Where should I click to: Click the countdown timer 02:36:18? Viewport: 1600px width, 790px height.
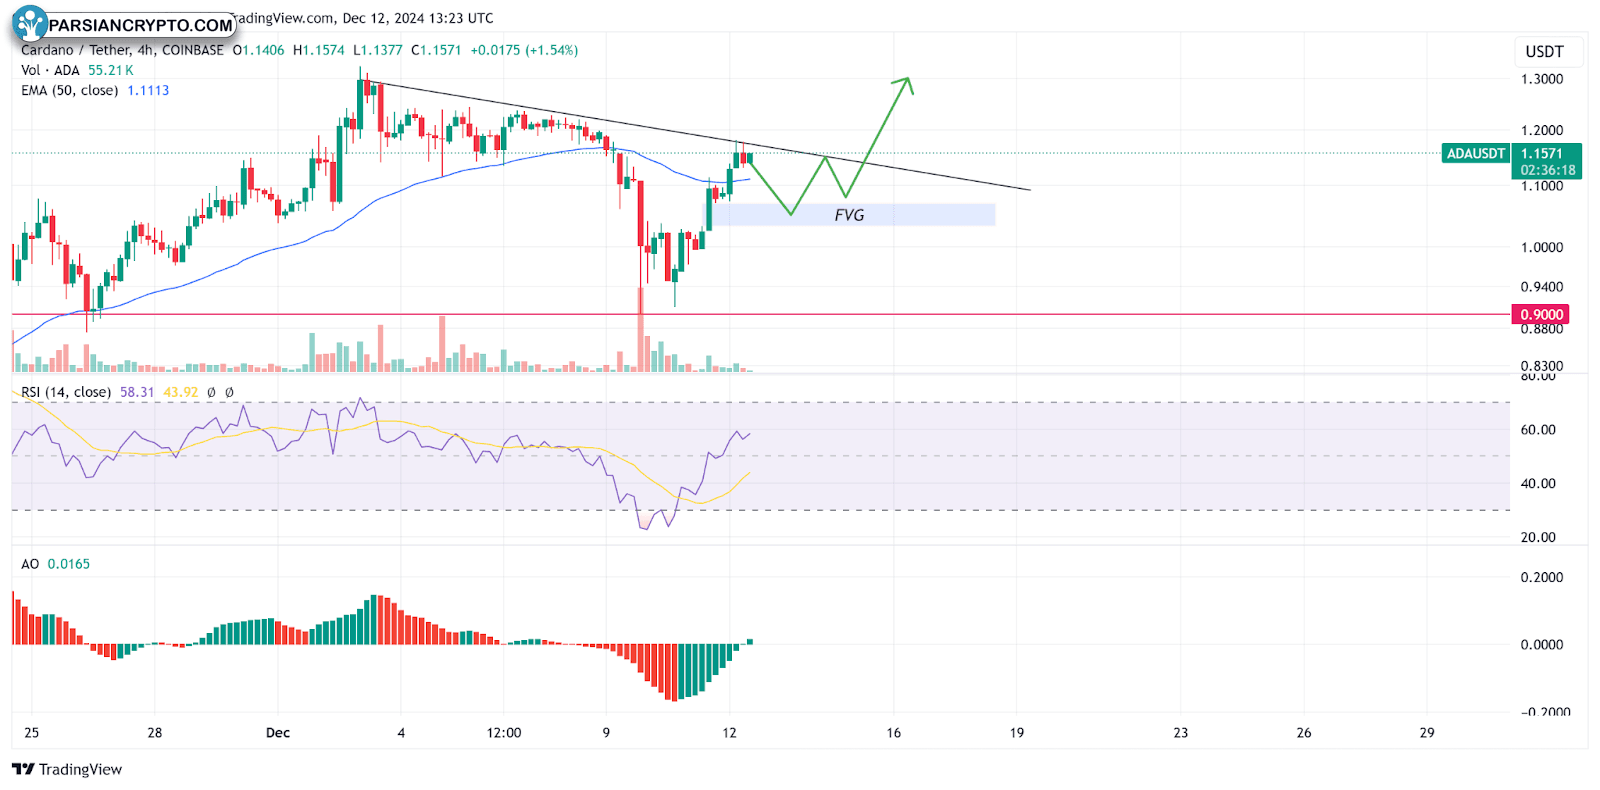click(x=1547, y=170)
